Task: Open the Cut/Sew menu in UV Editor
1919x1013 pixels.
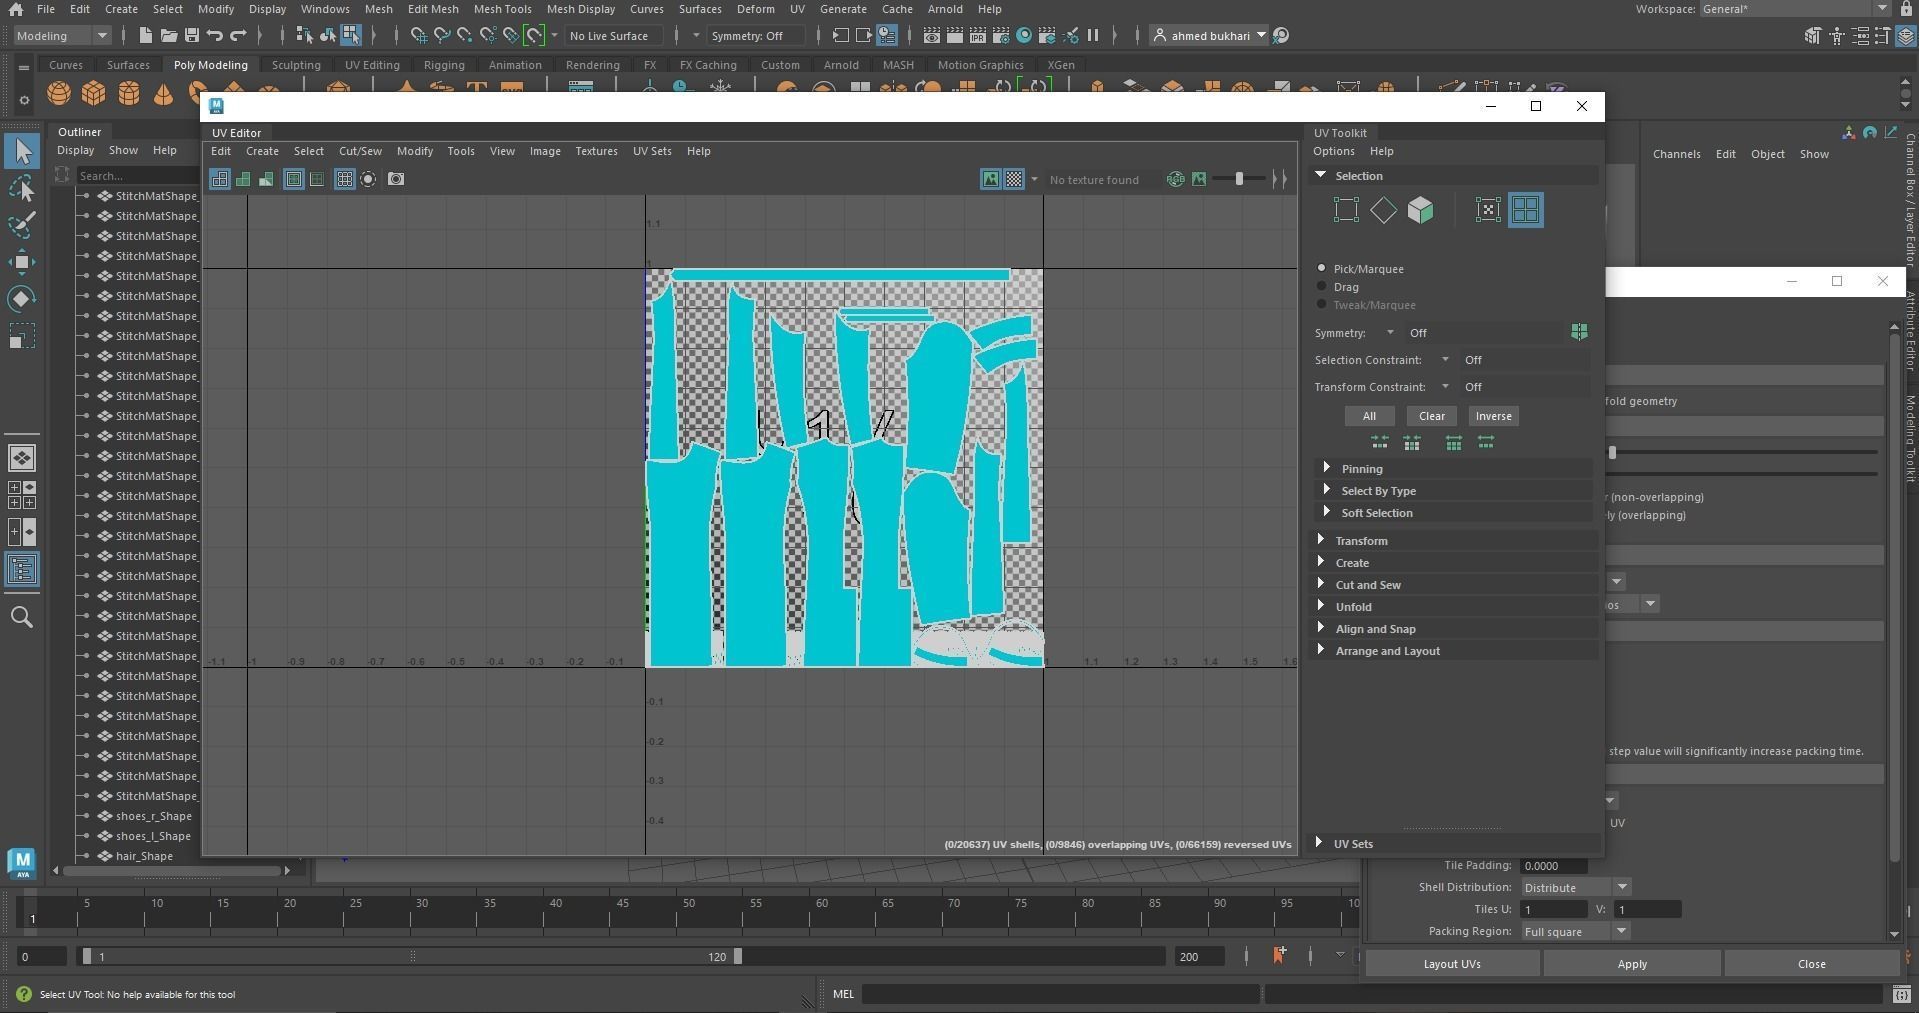Action: pyautogui.click(x=360, y=151)
